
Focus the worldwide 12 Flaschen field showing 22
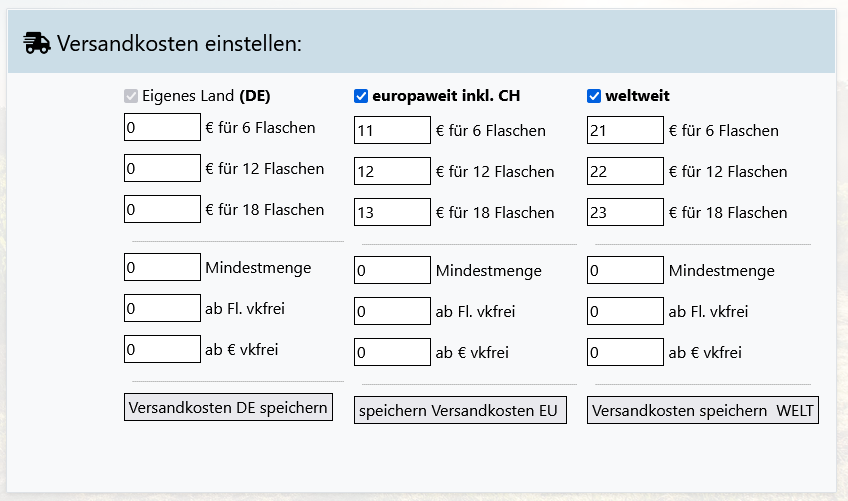pyautogui.click(x=625, y=171)
